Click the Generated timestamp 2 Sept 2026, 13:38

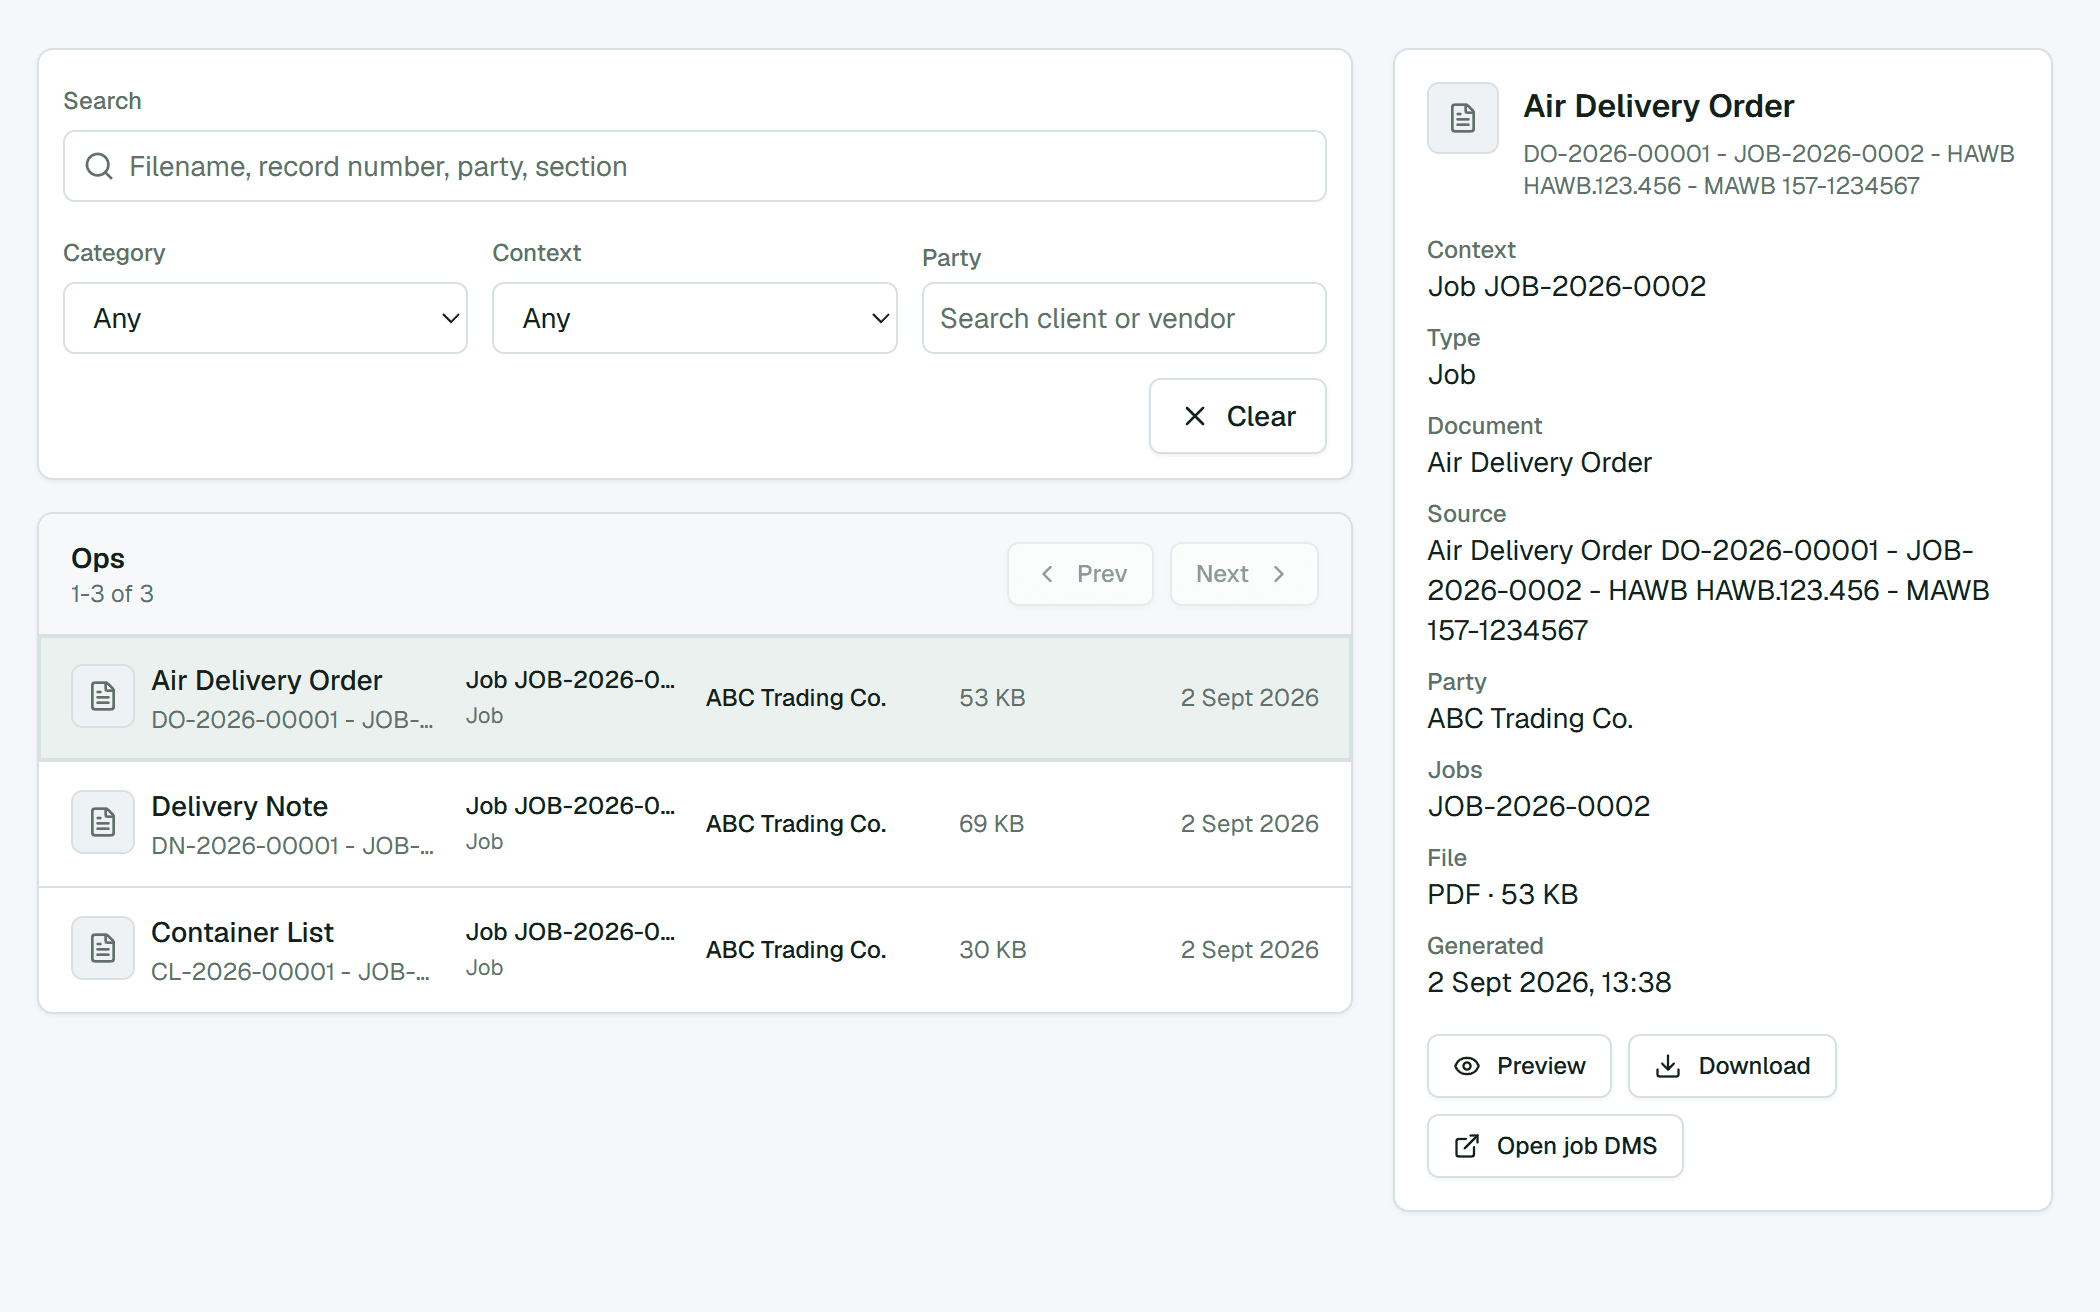(1550, 982)
